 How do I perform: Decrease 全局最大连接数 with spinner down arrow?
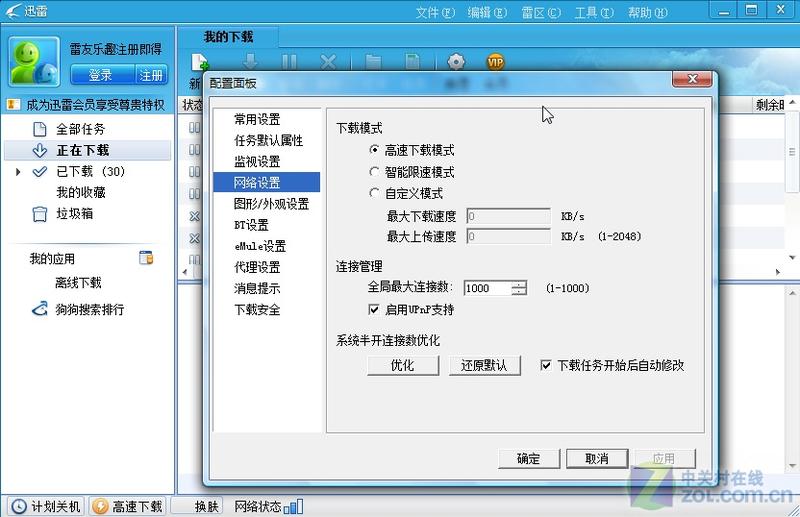pos(519,291)
